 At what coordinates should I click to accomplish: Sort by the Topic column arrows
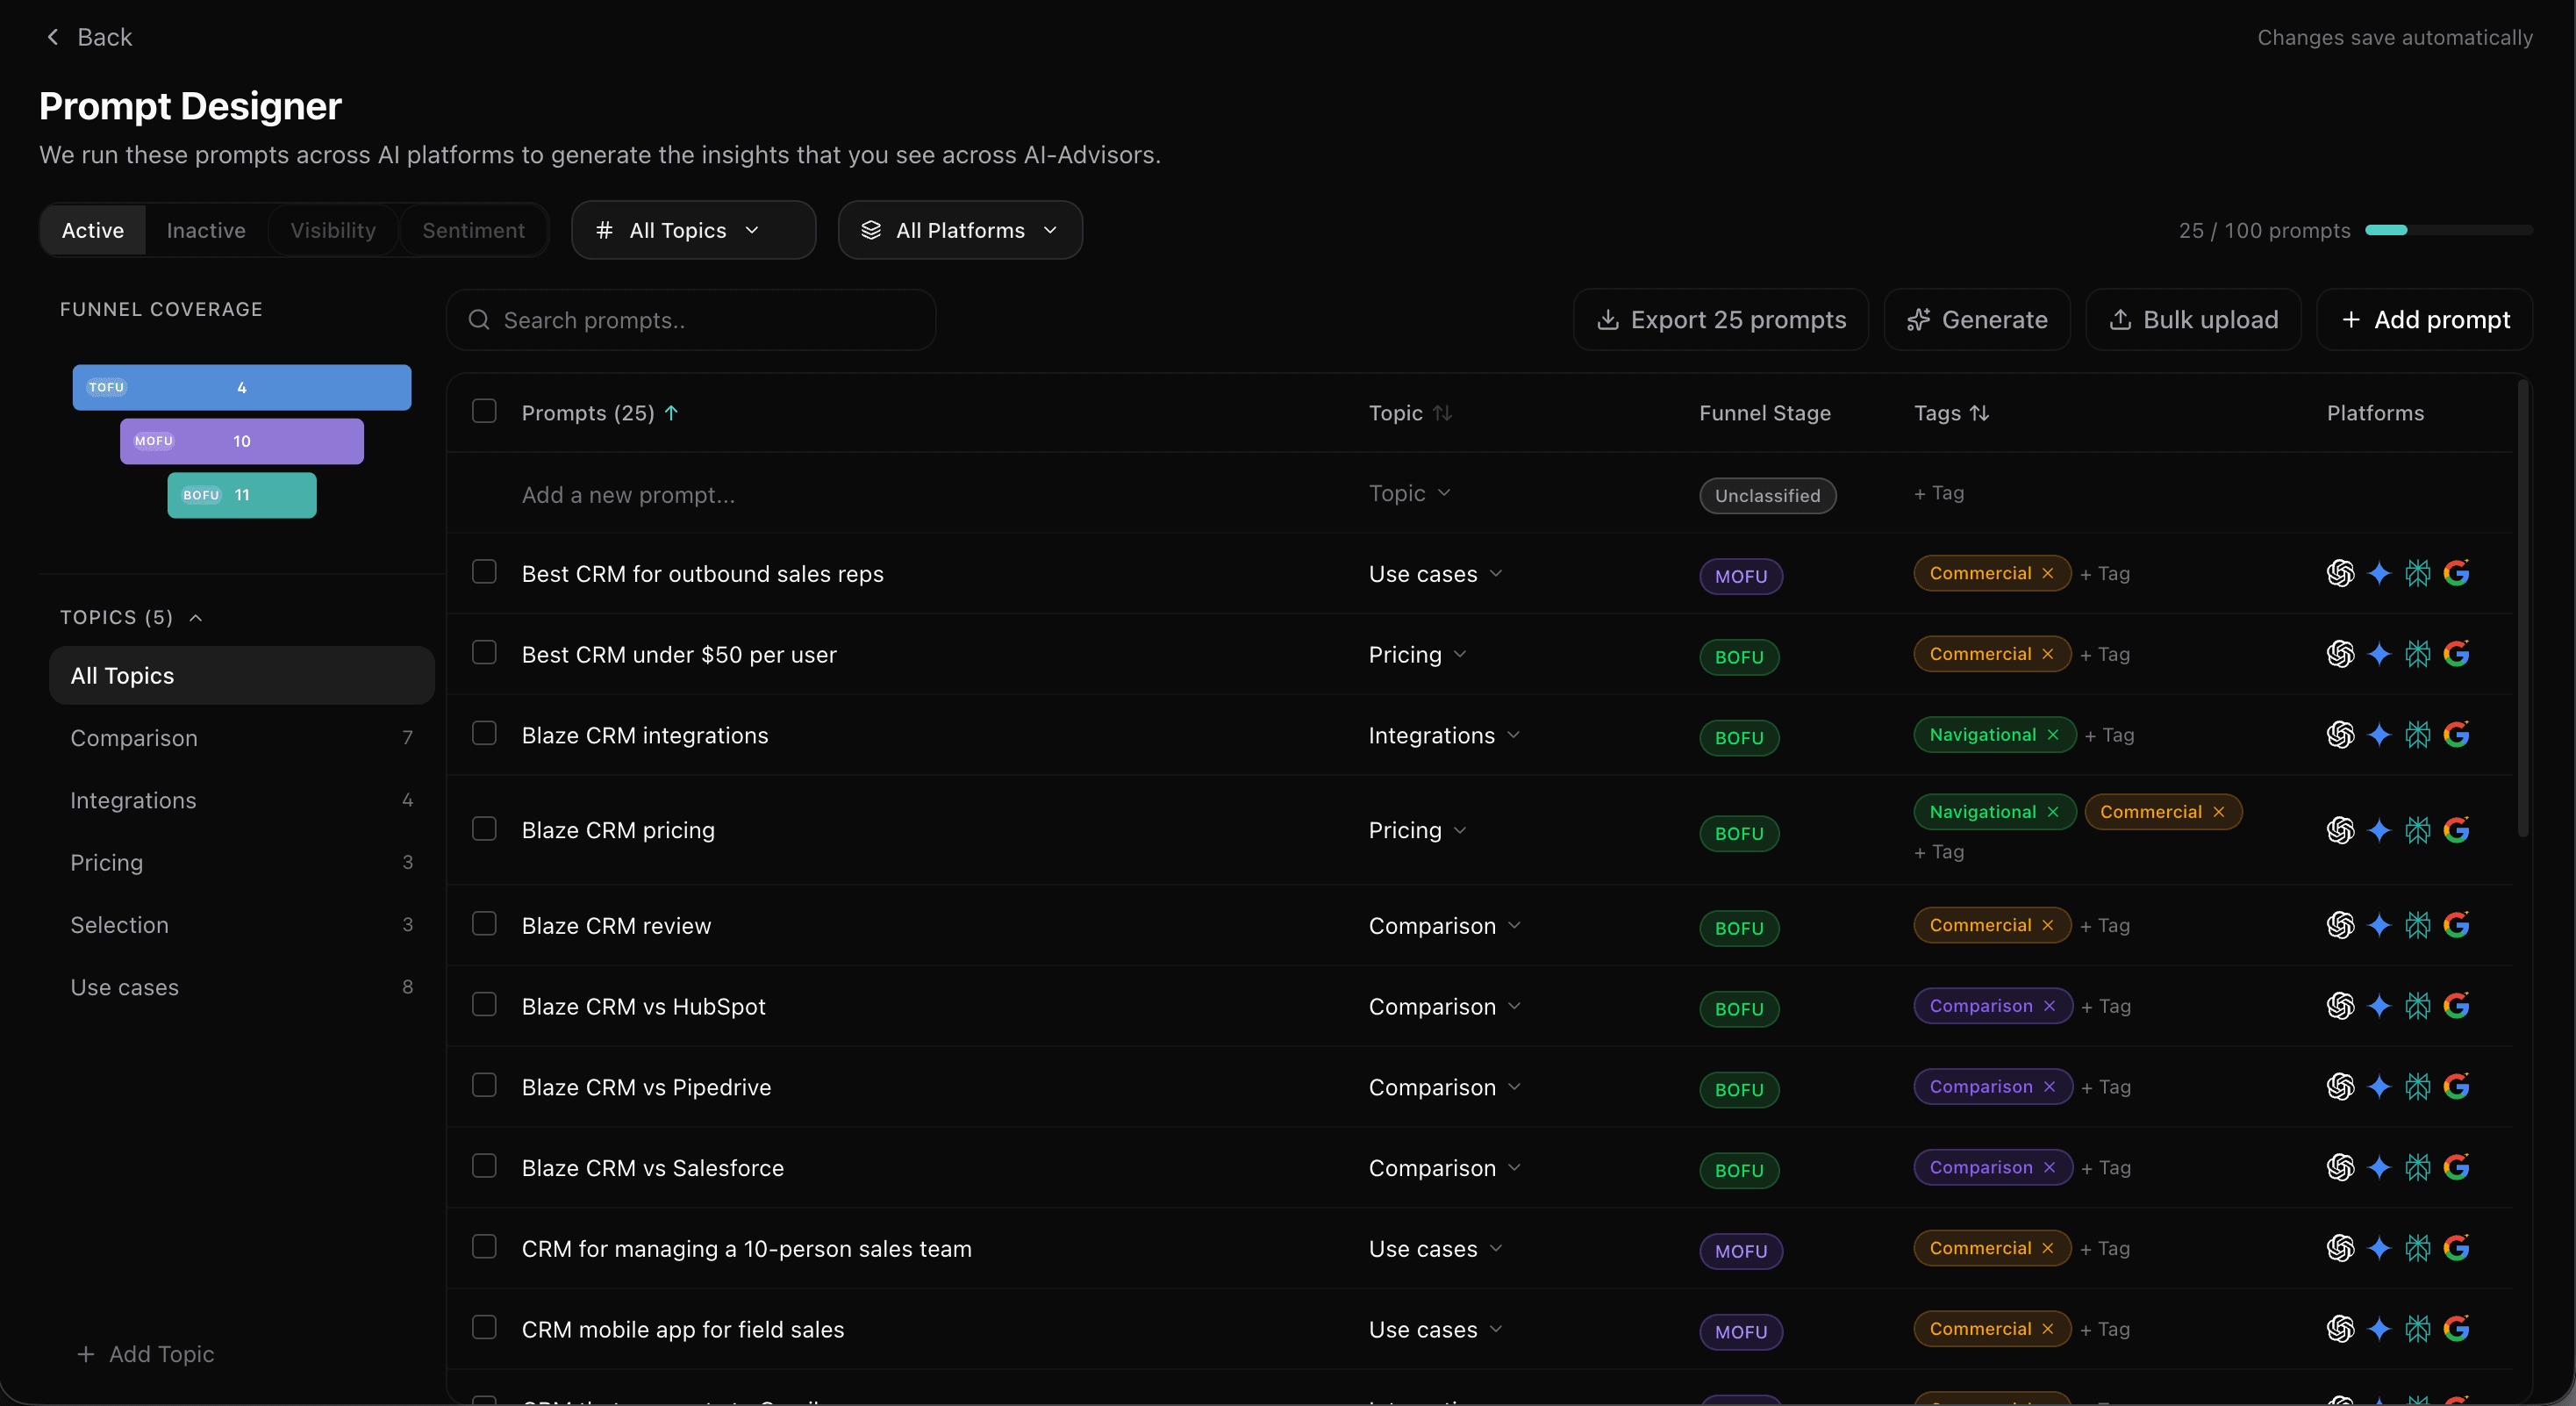1442,413
